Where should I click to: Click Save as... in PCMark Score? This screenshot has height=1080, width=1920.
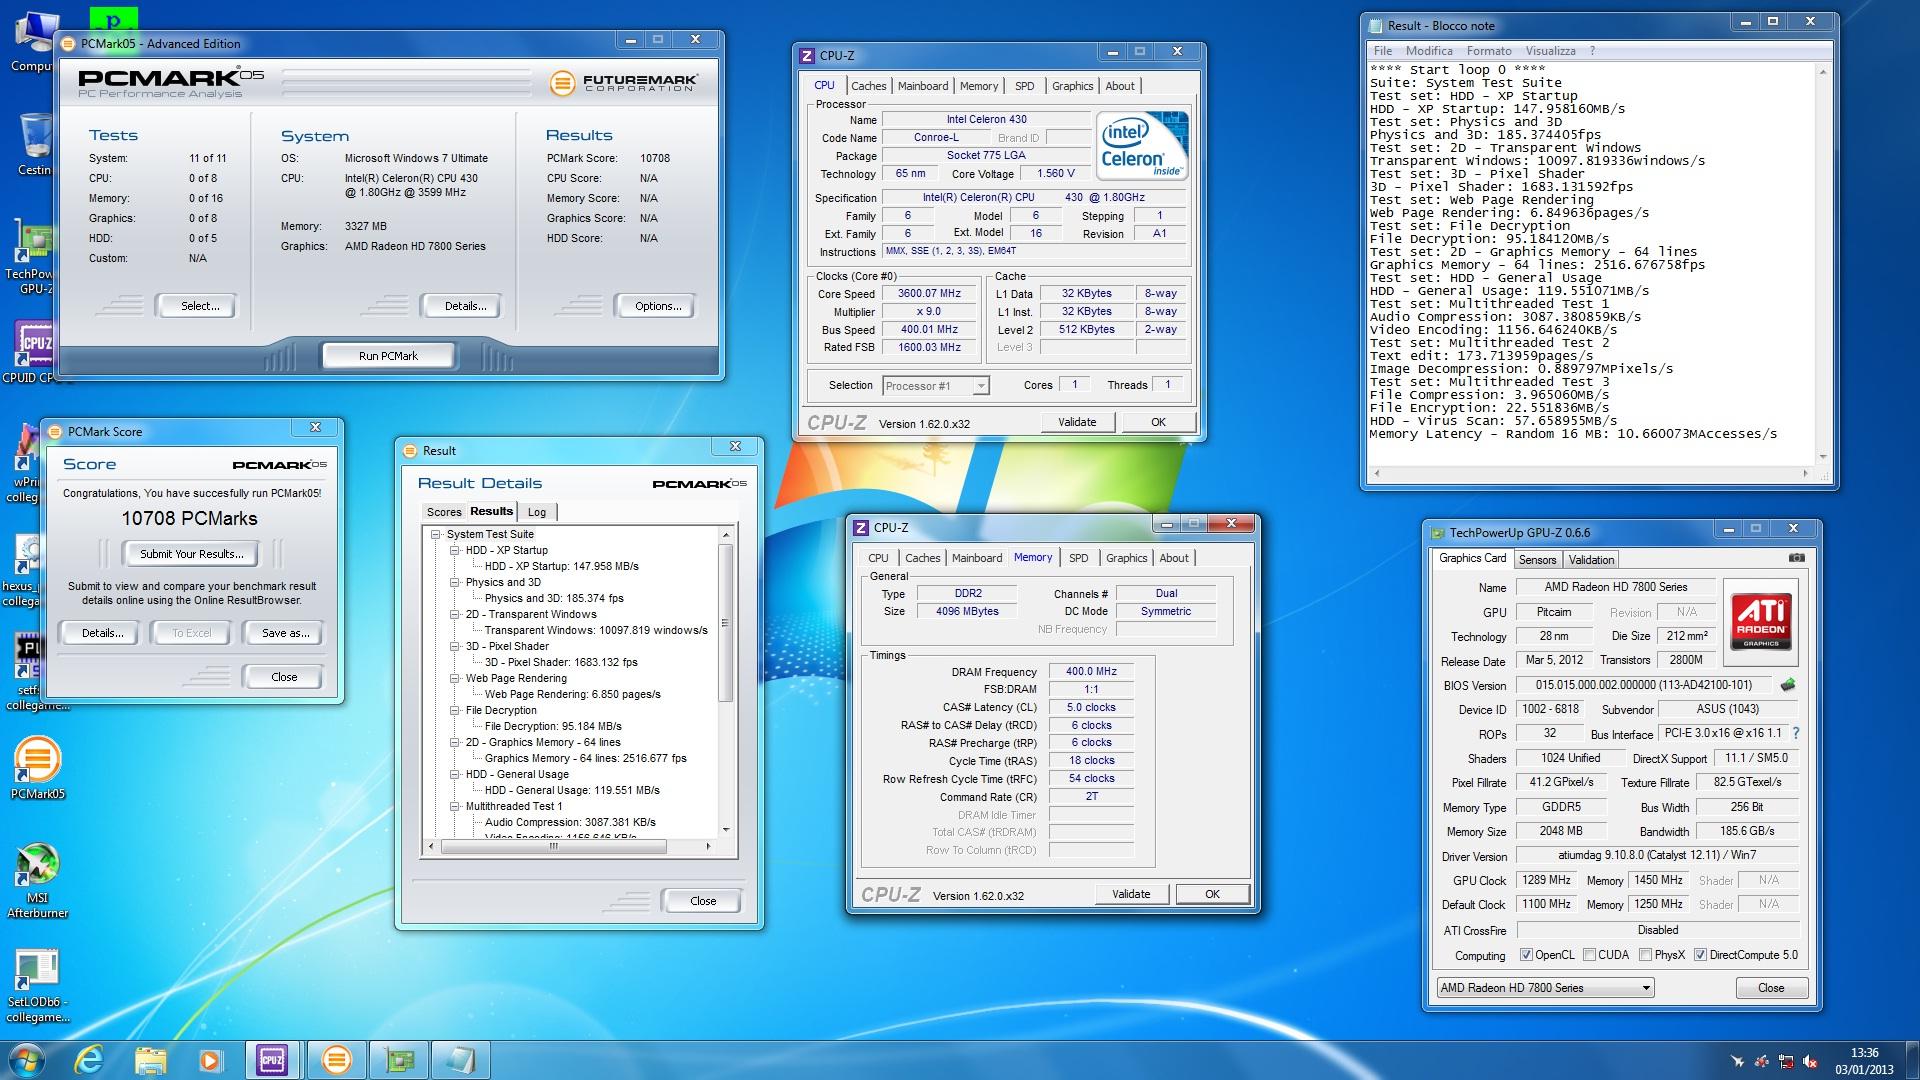(285, 633)
